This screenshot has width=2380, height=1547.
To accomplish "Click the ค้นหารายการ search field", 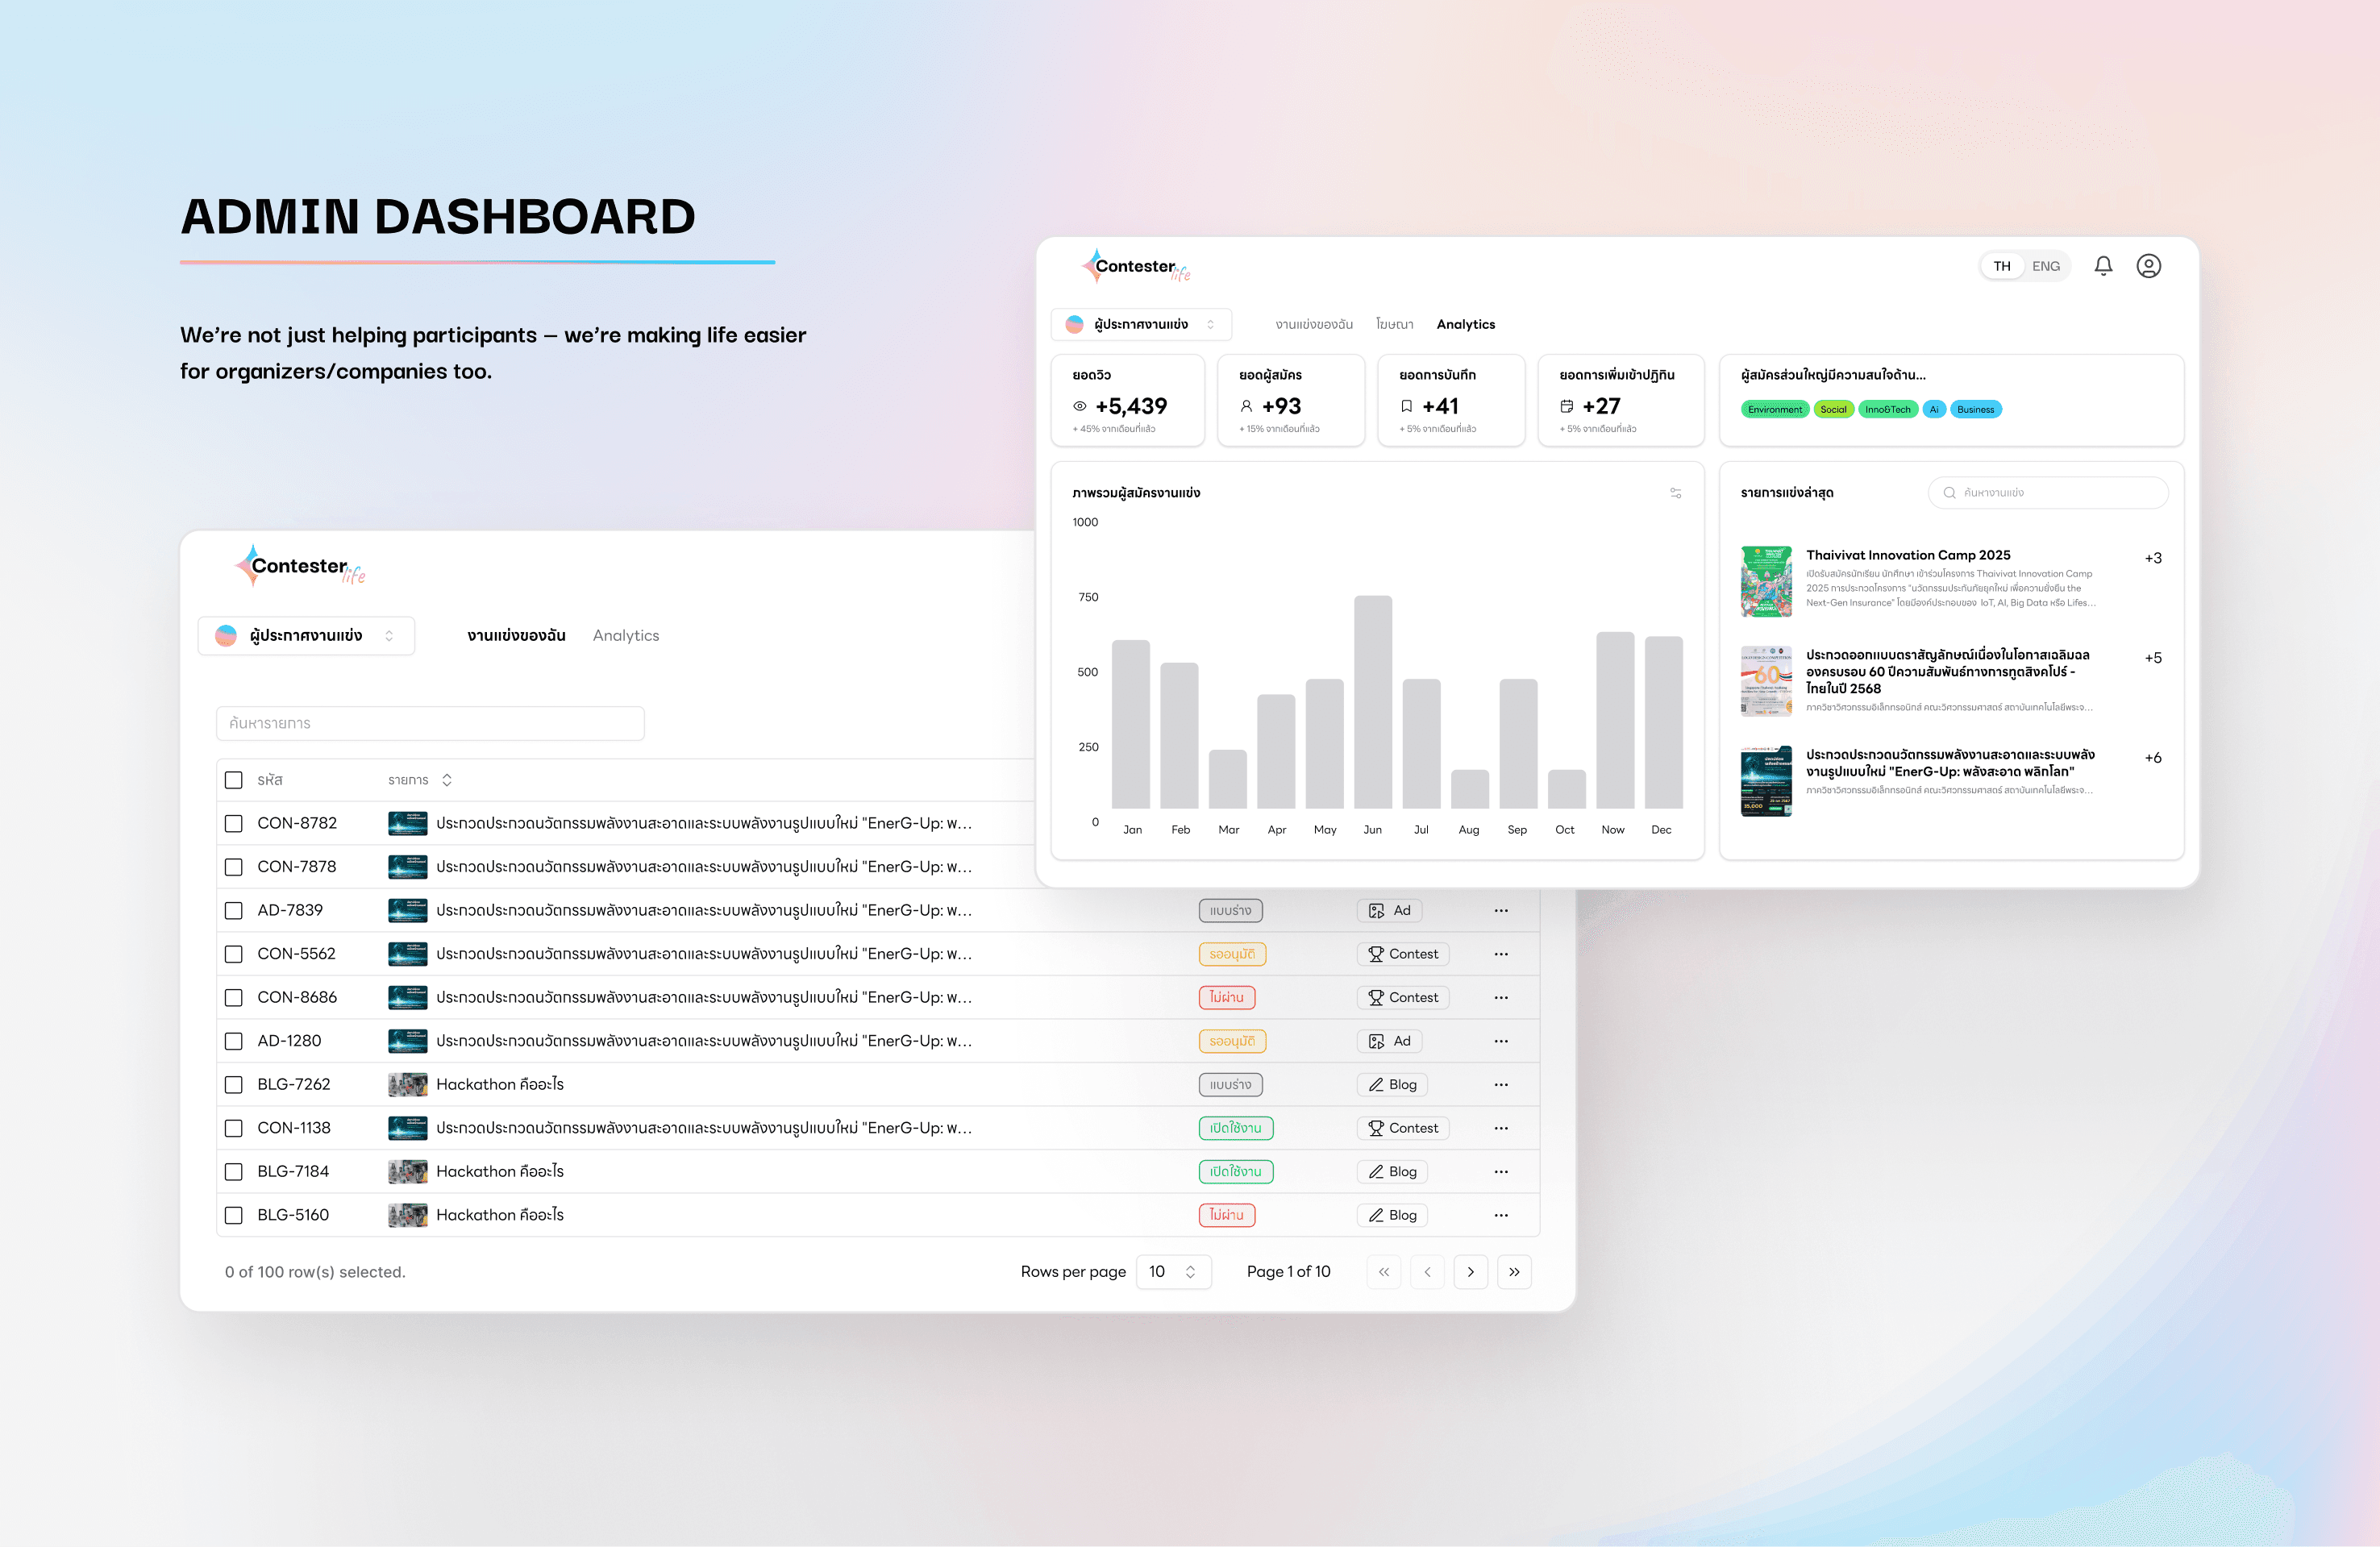I will click(430, 723).
